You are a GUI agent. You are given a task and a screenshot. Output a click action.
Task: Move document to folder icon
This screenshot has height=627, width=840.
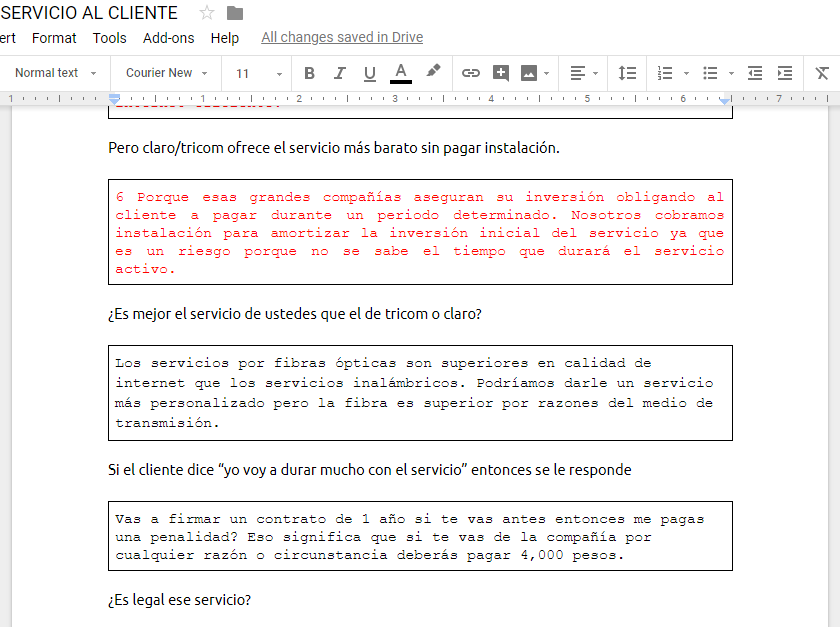[235, 13]
